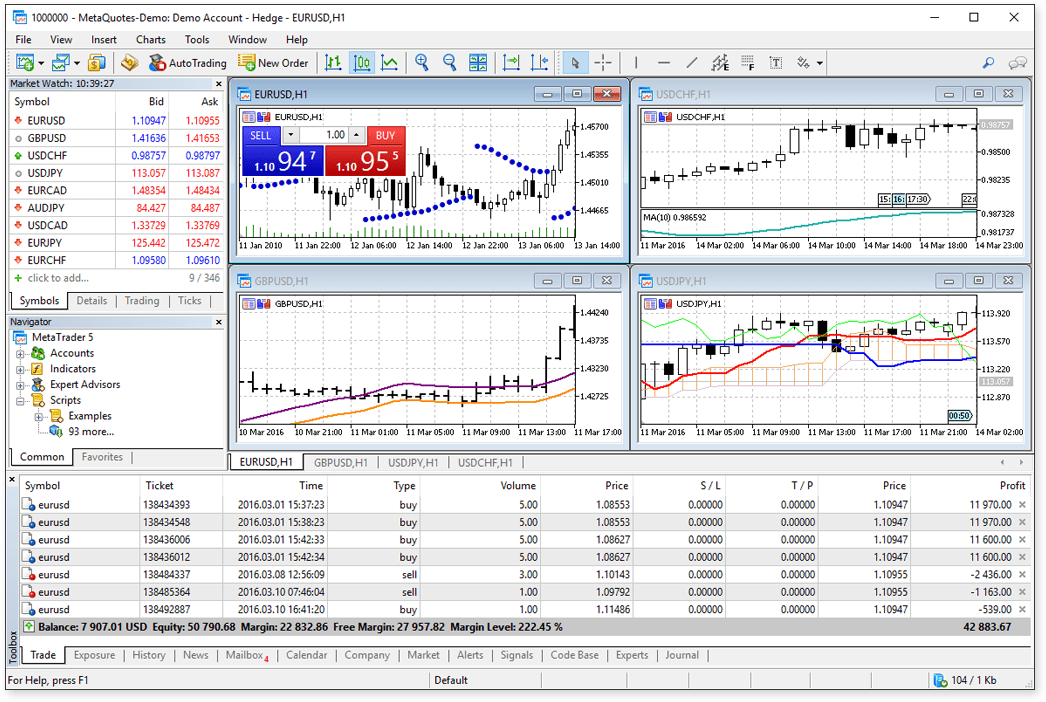Open the shapes tool dropdown arrow

[820, 63]
